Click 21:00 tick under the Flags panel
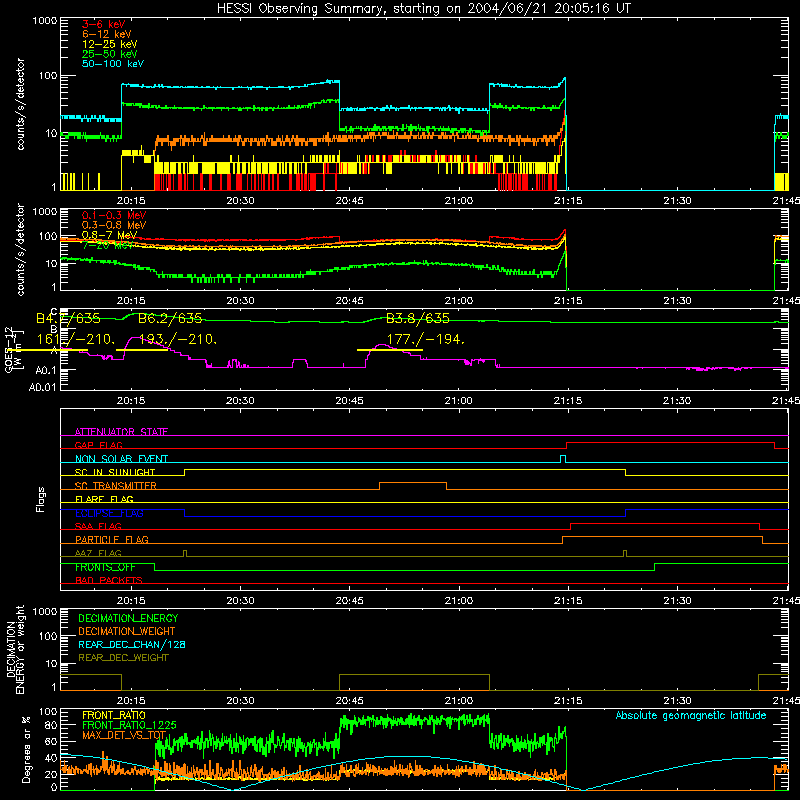This screenshot has height=800, width=800. tap(459, 601)
